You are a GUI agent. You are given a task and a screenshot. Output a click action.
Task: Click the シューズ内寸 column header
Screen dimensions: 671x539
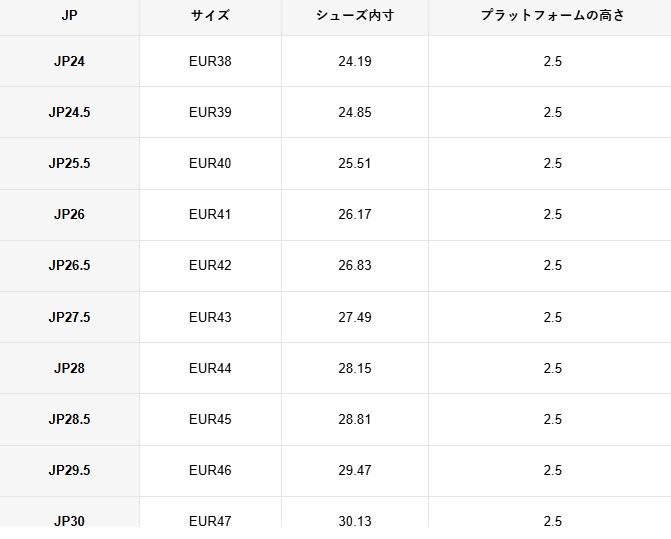[x=355, y=16]
